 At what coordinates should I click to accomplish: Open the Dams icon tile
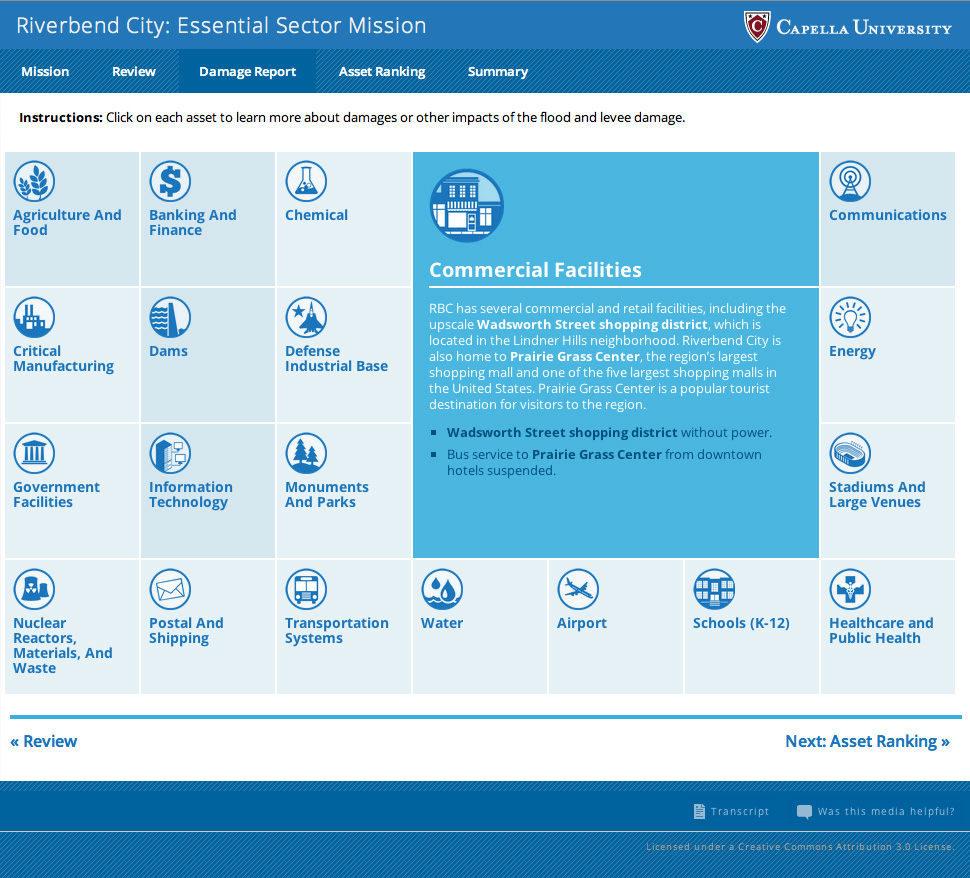(x=170, y=317)
